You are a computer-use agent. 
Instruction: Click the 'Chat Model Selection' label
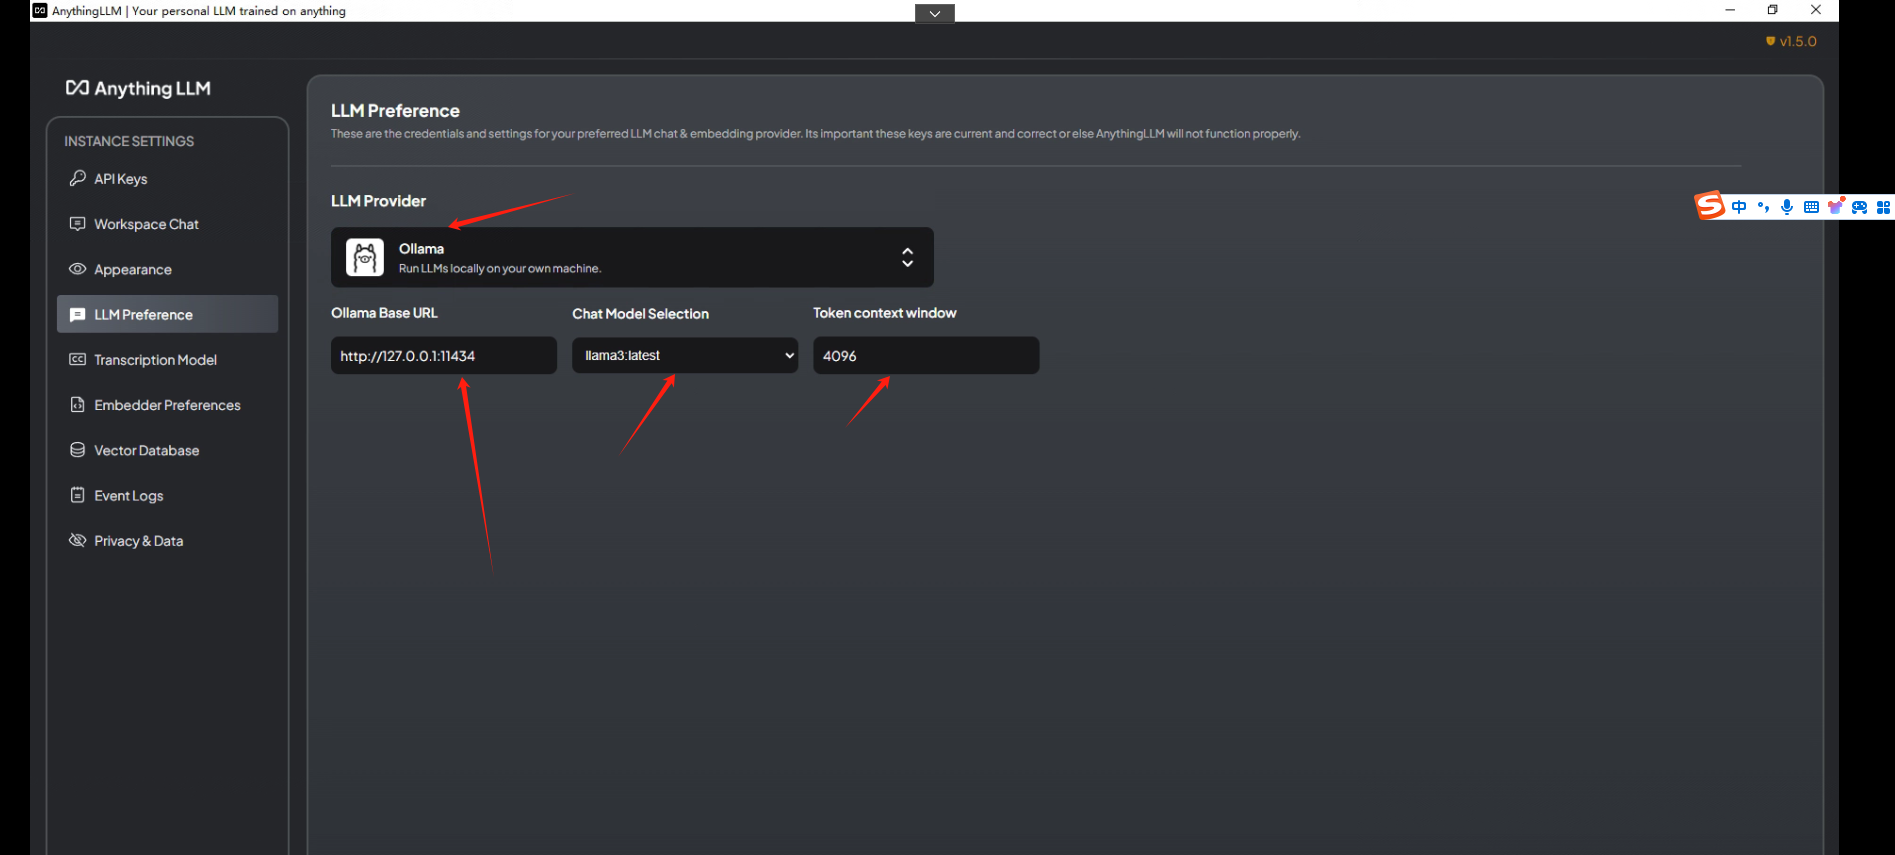click(640, 313)
